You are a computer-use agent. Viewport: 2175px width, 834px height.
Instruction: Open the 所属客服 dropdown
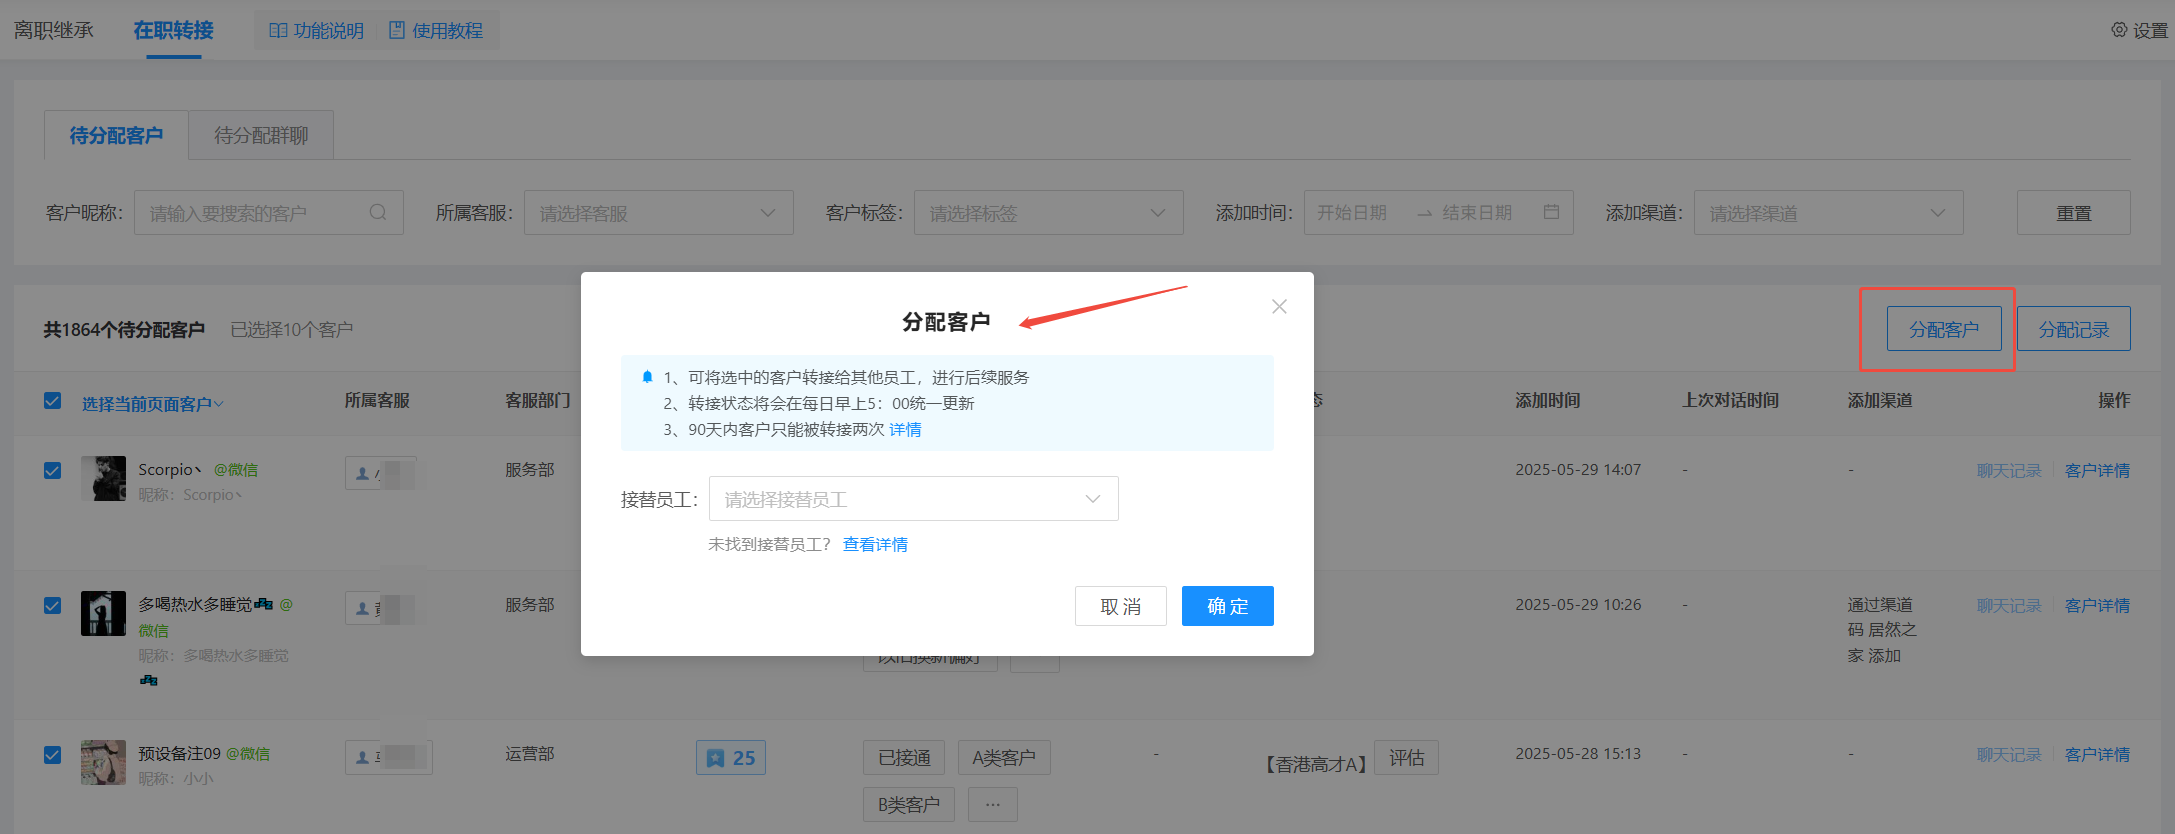click(x=658, y=212)
